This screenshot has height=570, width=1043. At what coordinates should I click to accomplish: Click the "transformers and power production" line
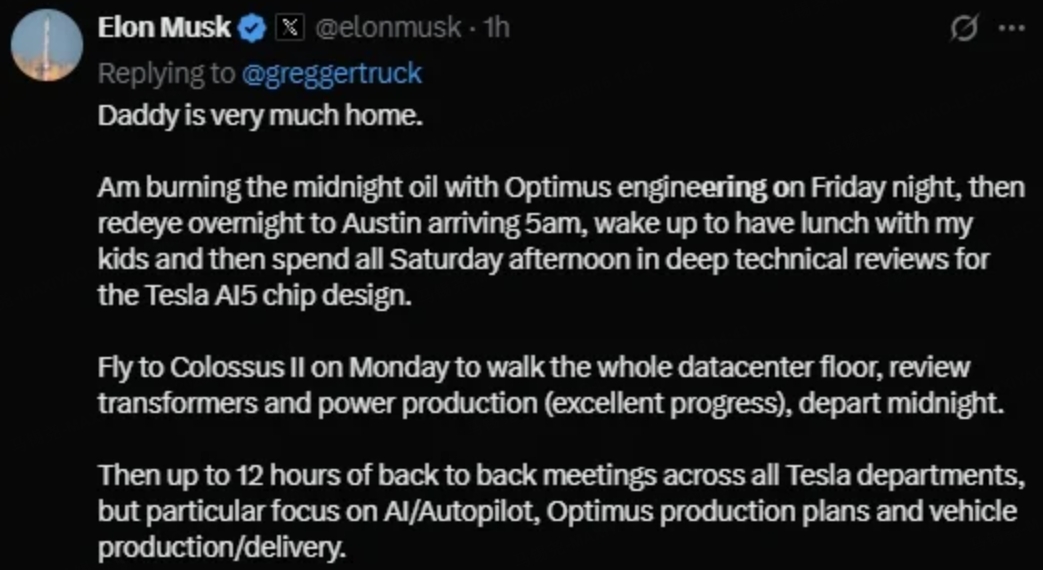click(x=551, y=404)
